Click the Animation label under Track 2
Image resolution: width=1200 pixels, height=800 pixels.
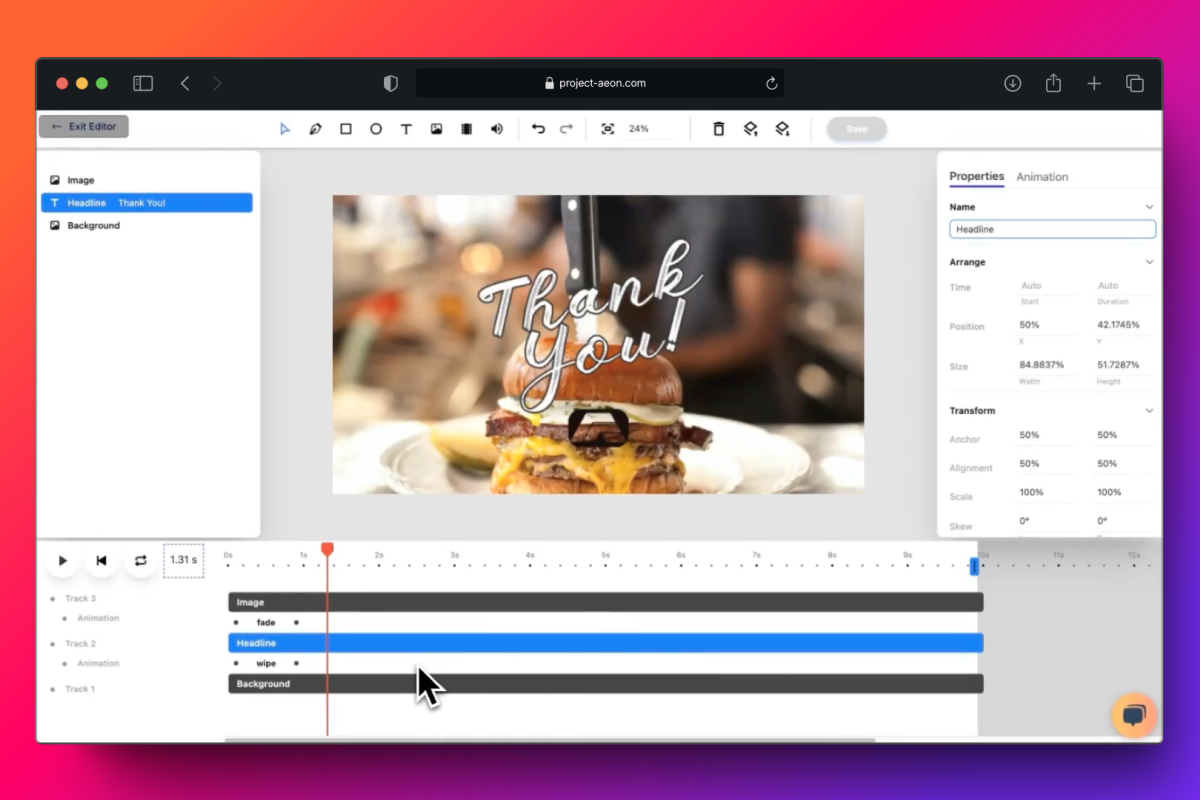click(98, 664)
